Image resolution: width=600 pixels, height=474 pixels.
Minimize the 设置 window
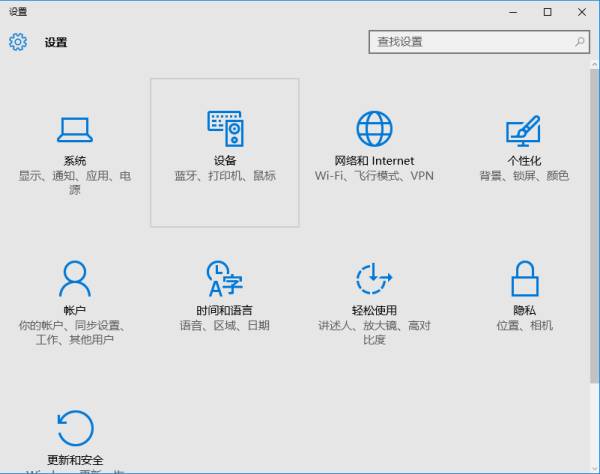pos(513,12)
